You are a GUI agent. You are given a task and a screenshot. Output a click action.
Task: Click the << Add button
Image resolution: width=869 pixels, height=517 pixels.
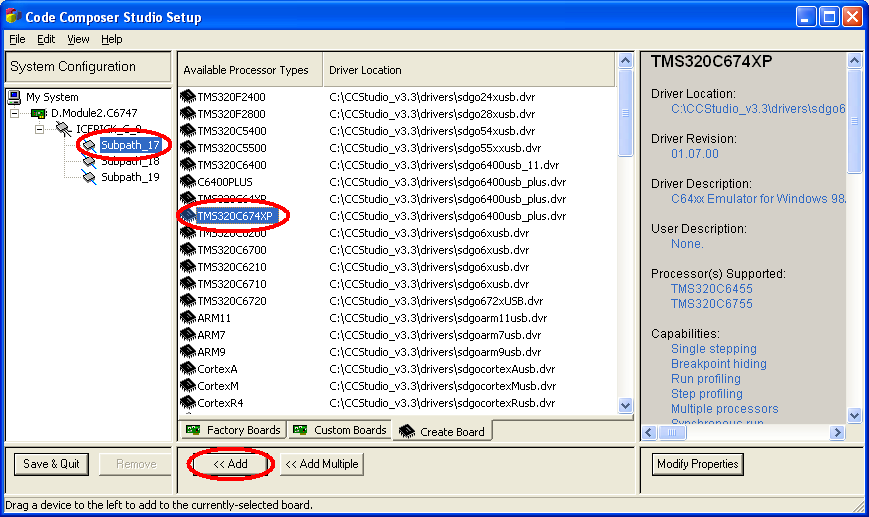(x=231, y=464)
